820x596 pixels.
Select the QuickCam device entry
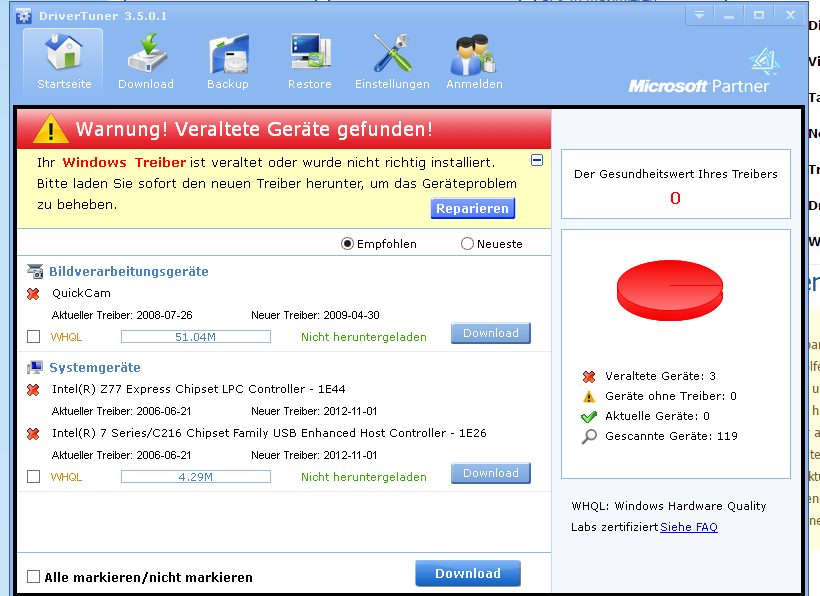81,293
